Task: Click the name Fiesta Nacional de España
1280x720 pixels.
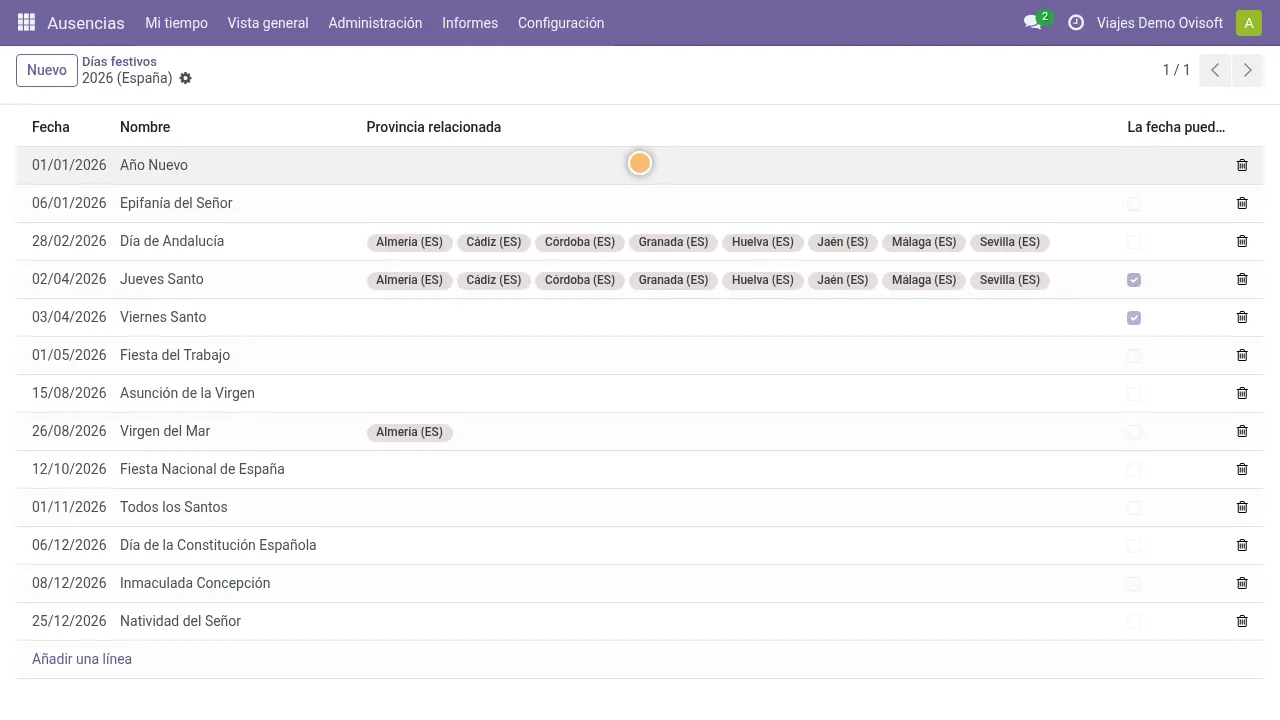Action: point(202,469)
